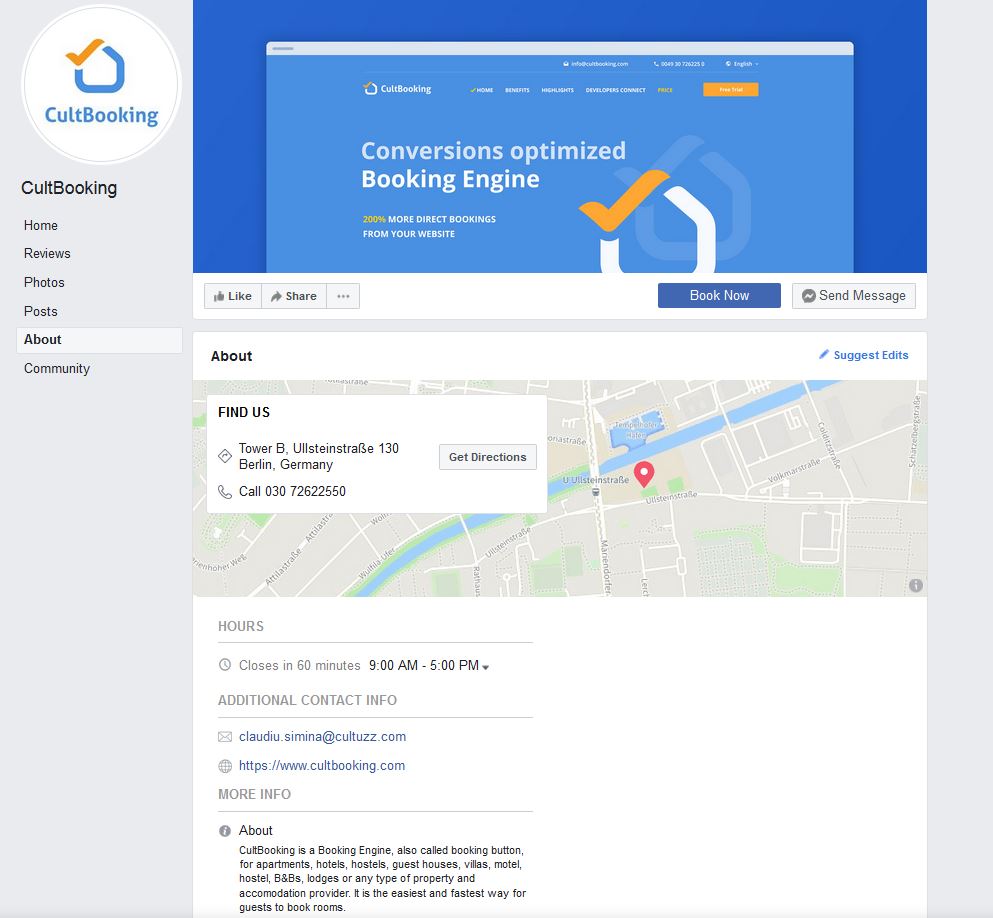
Task: Click the info circle icon on the map corner
Action: point(916,585)
